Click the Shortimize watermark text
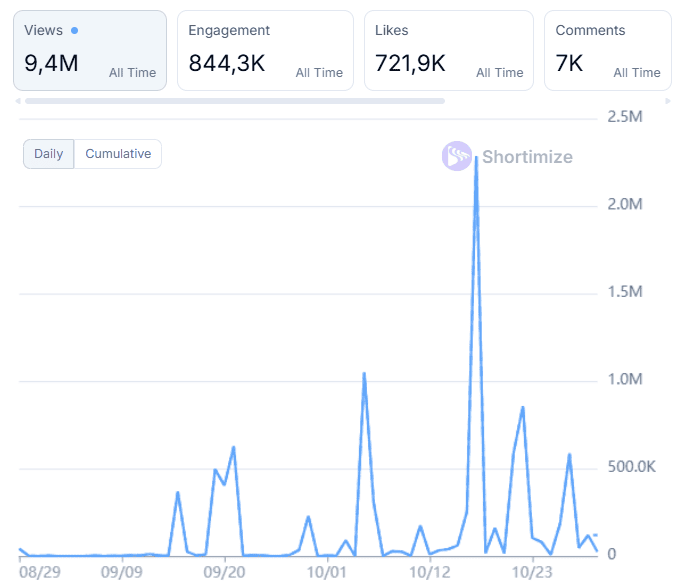 pos(527,157)
